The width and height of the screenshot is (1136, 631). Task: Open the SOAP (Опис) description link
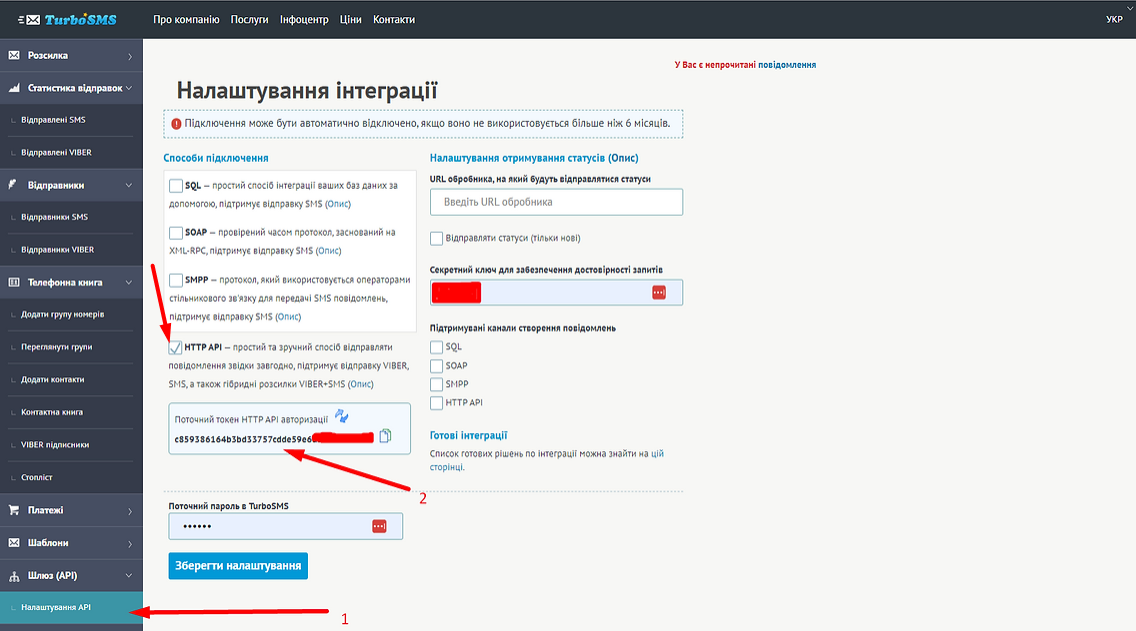coord(328,251)
